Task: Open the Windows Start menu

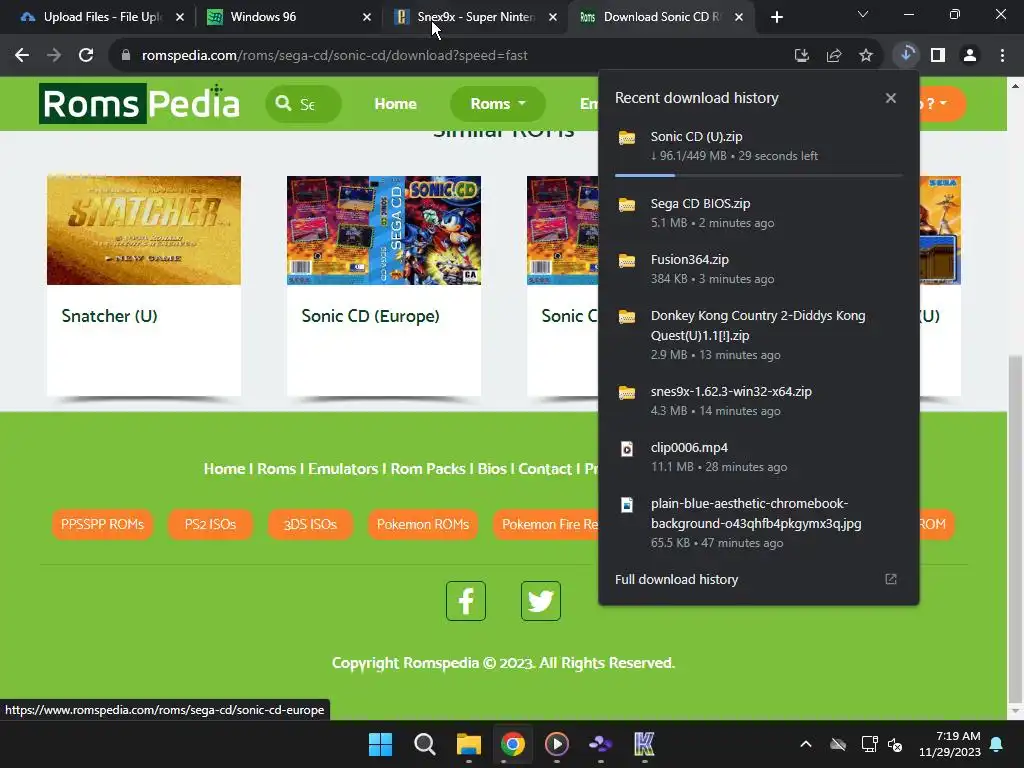Action: (380, 744)
